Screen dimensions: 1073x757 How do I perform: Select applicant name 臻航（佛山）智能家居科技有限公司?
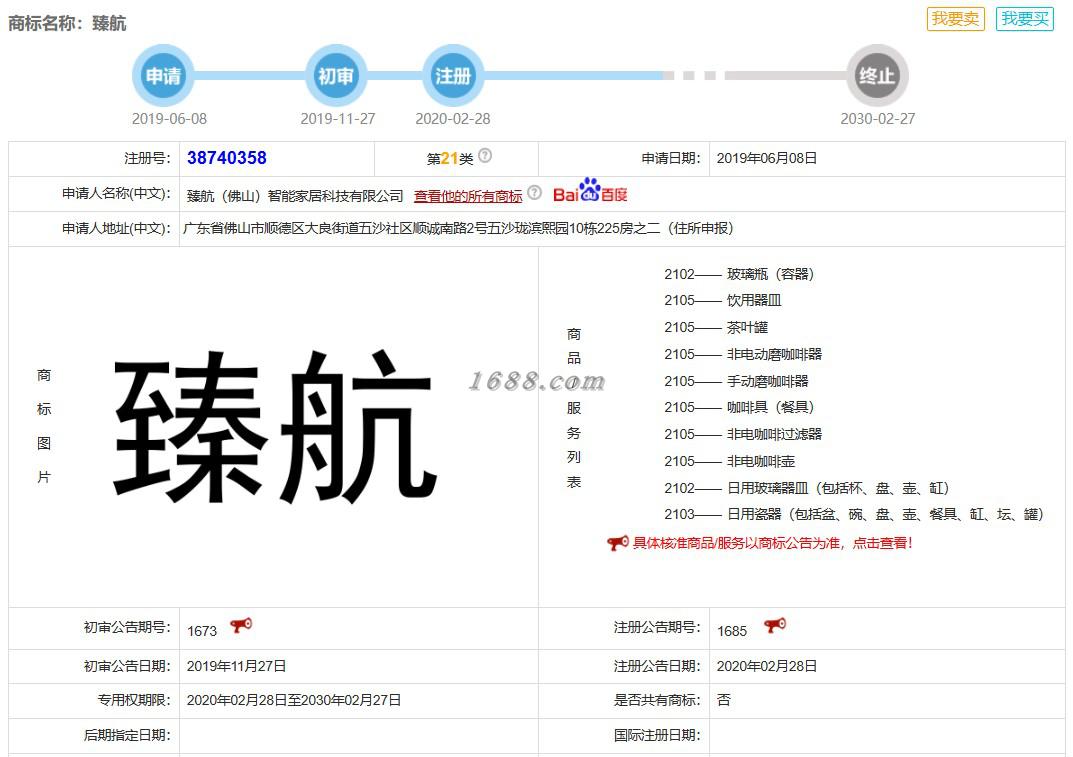[295, 196]
